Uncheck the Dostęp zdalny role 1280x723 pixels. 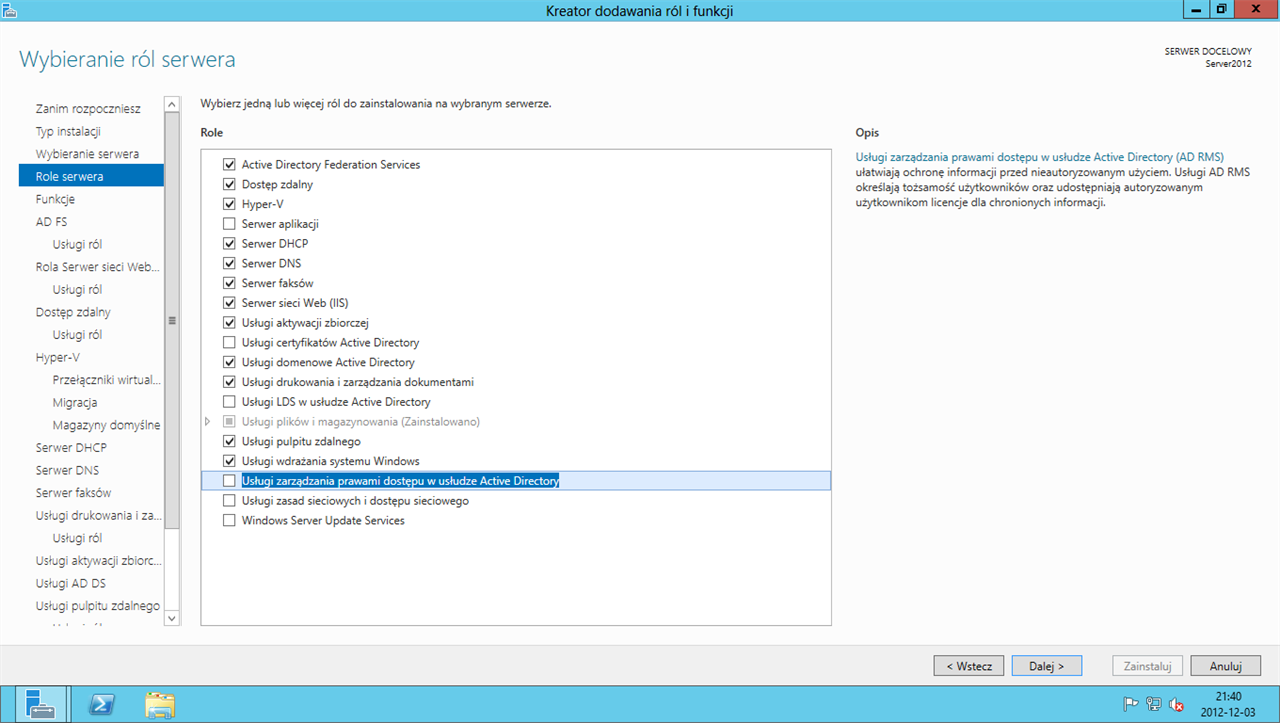pyautogui.click(x=229, y=184)
